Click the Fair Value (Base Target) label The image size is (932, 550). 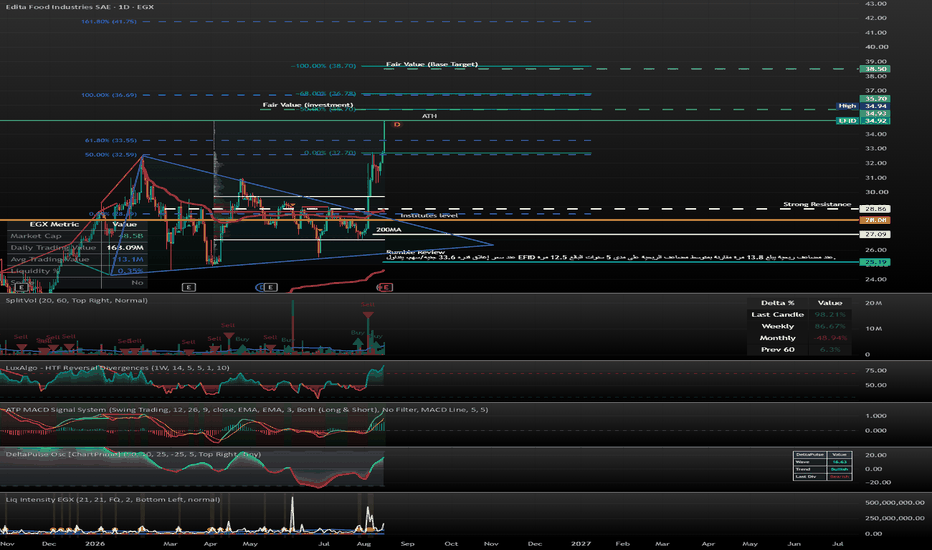[x=432, y=64]
